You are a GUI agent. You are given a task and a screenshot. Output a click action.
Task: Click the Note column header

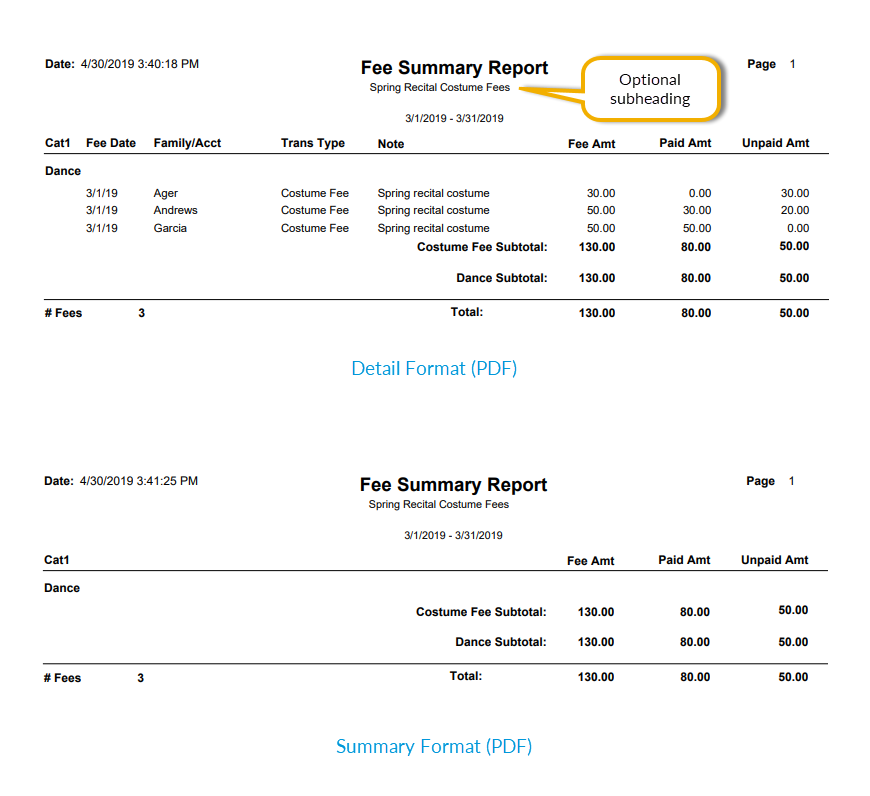point(391,144)
